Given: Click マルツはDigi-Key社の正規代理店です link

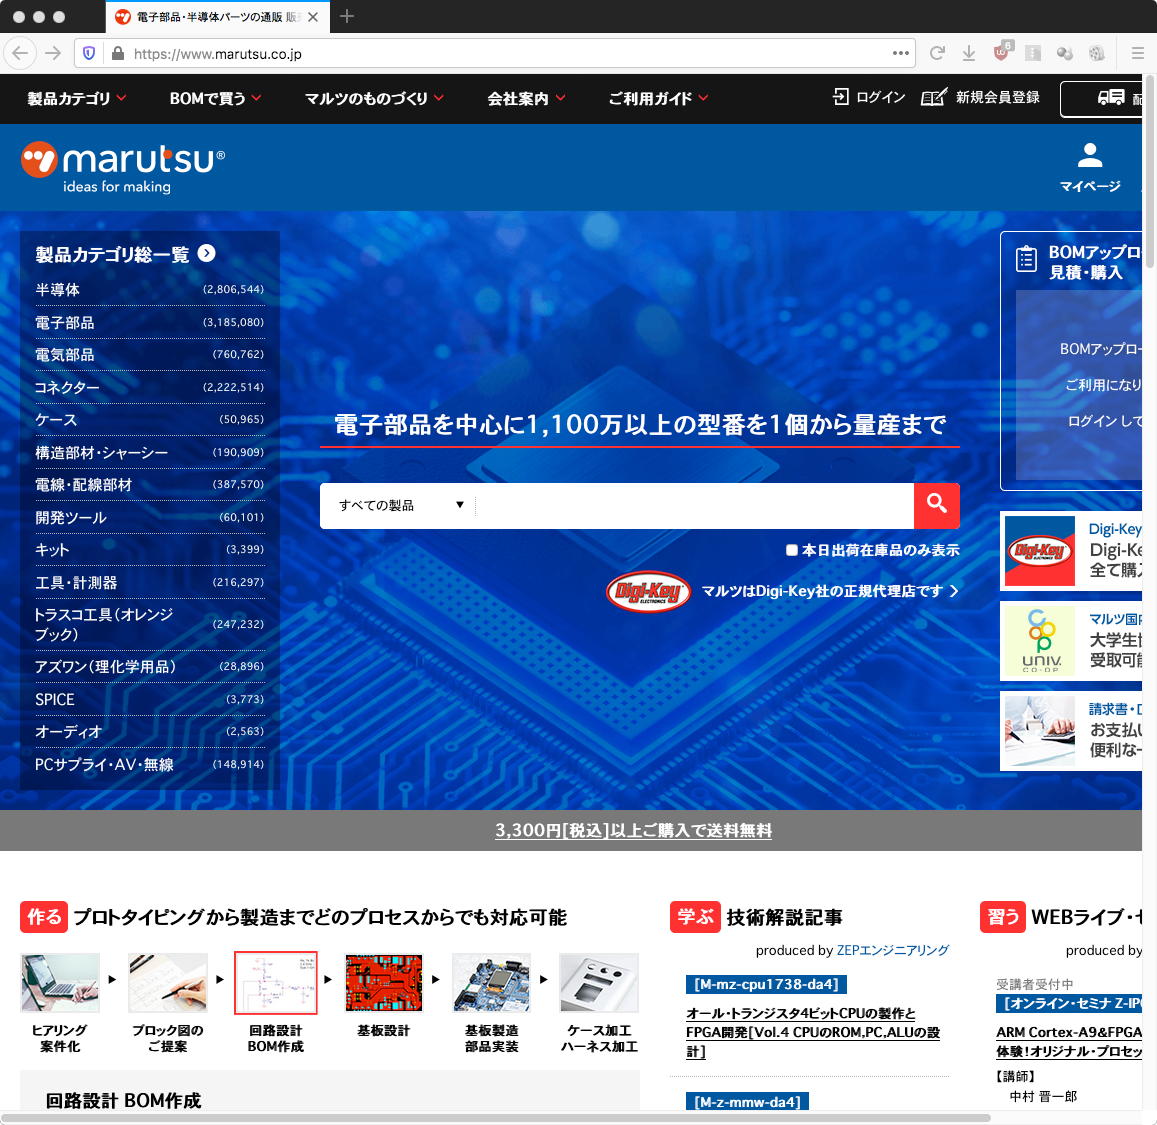Looking at the screenshot, I should click(x=829, y=591).
